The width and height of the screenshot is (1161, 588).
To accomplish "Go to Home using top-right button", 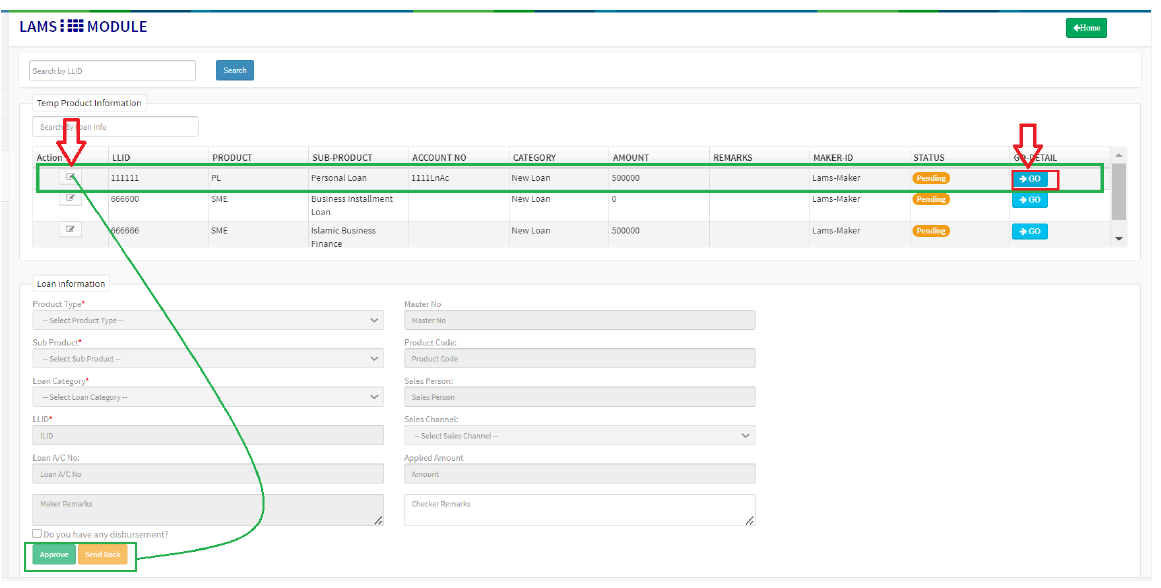I will [1086, 28].
